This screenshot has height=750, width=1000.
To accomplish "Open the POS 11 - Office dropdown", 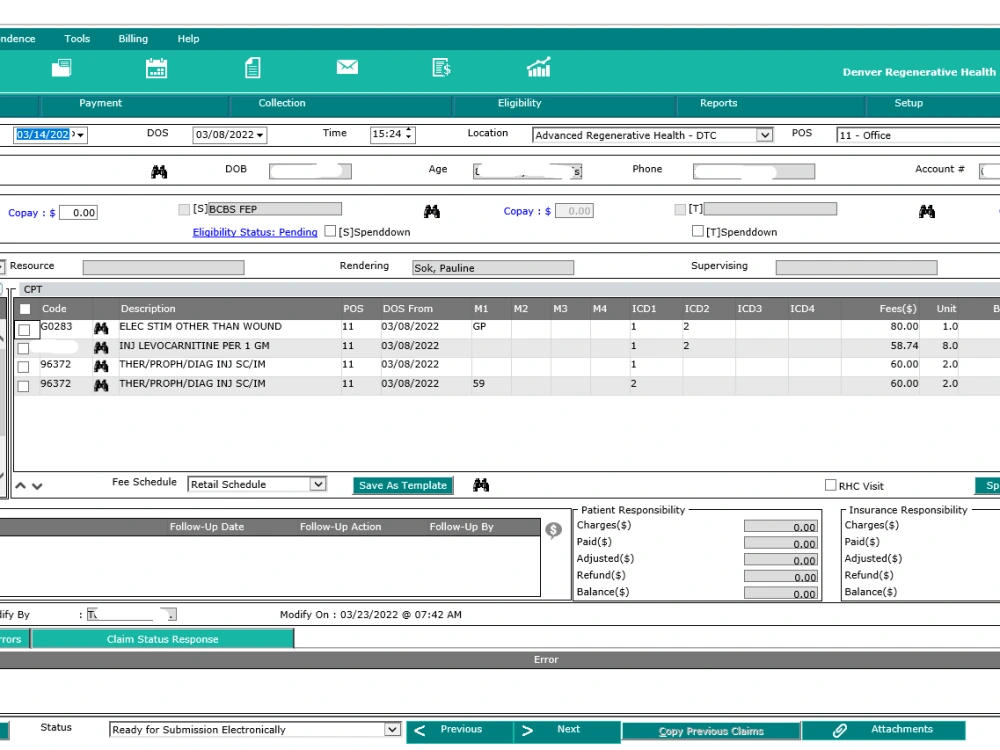I will coord(918,135).
